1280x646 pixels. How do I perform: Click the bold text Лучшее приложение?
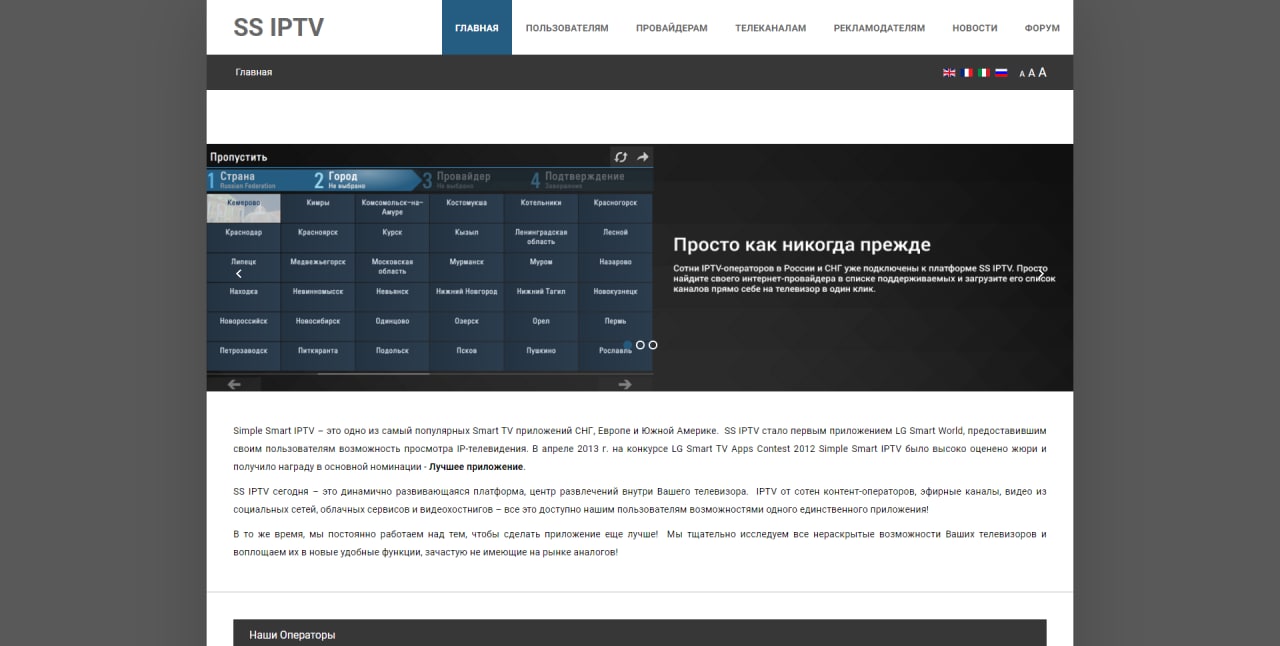476,467
